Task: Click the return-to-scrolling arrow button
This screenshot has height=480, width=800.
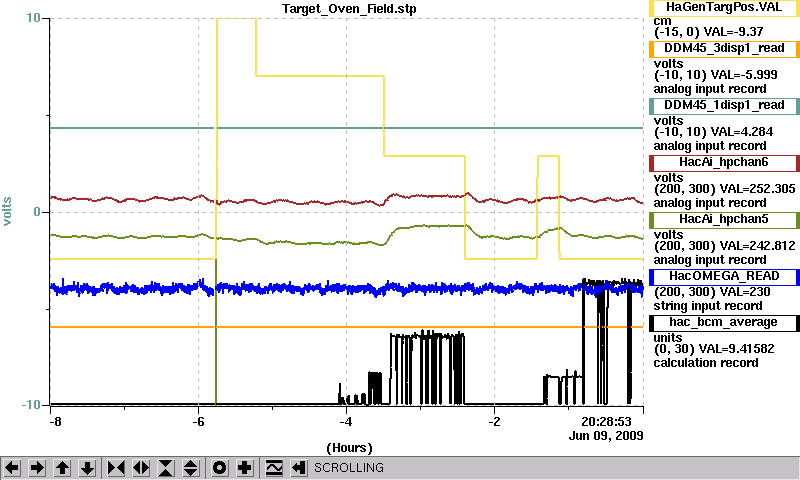Action: 299,468
